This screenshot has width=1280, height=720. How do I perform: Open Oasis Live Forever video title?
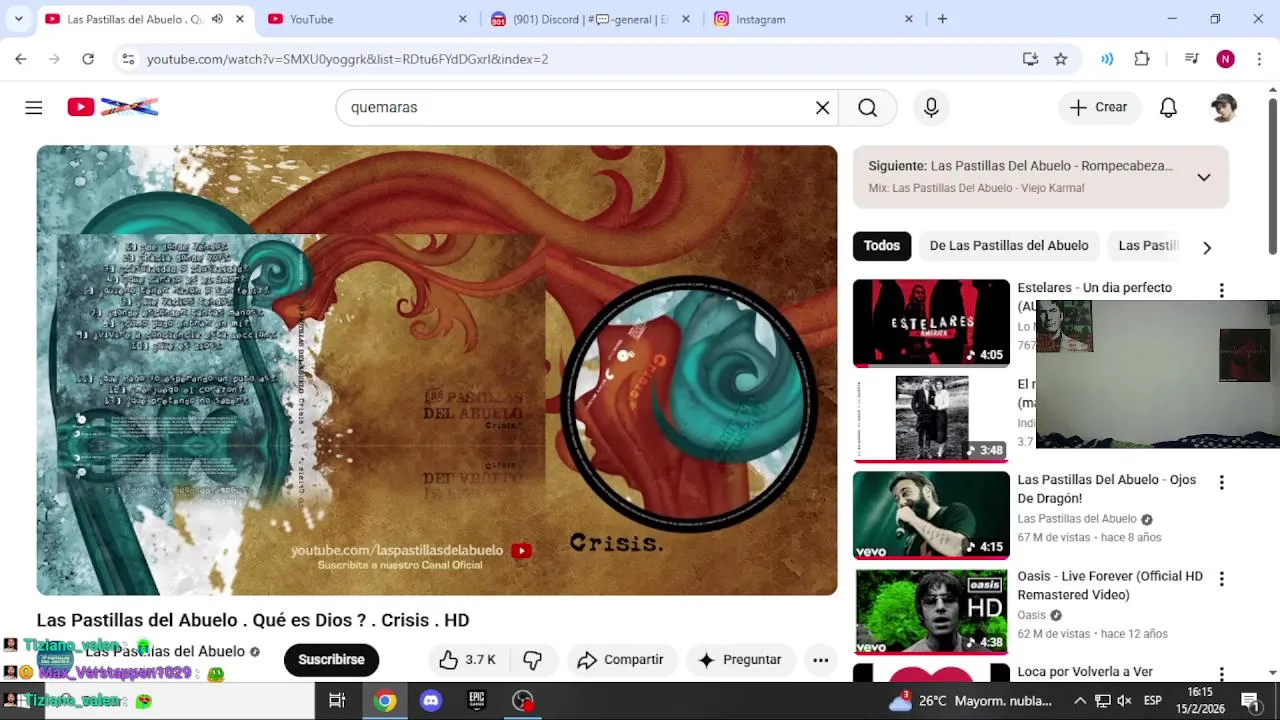pos(1110,586)
